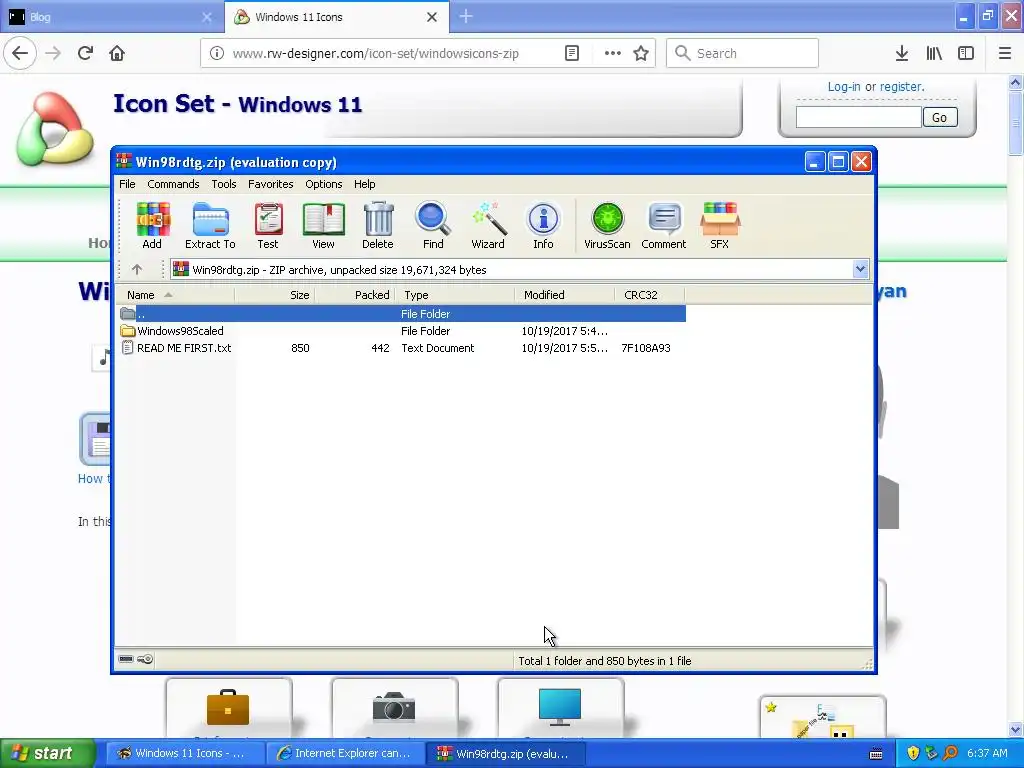Open Firefox downloads arrow
This screenshot has height=768, width=1024.
click(902, 54)
